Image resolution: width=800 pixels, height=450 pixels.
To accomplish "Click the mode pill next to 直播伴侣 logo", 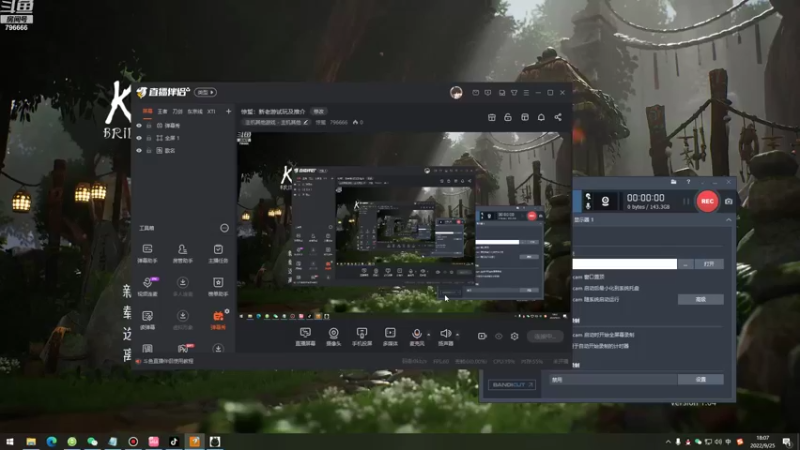I will pos(205,92).
